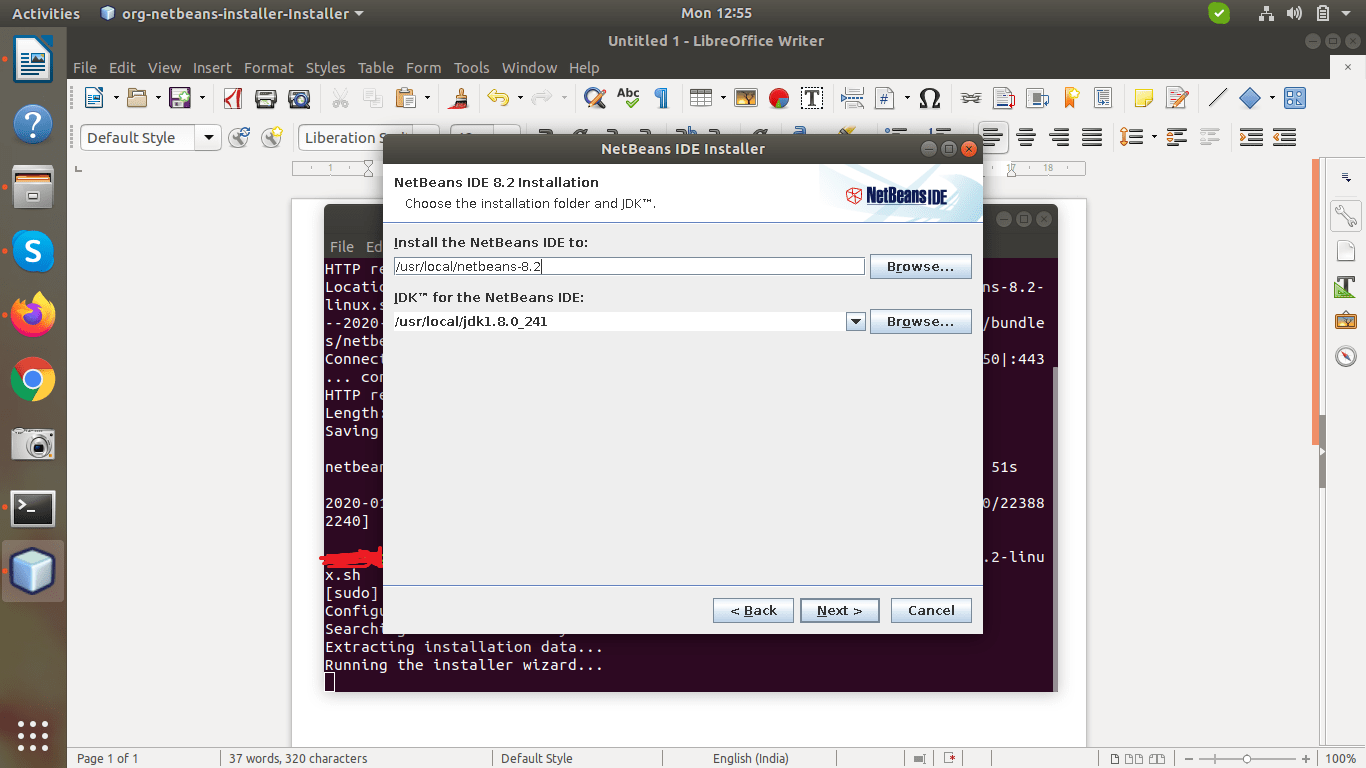Click the Insert Table grid icon
1366x768 pixels.
tap(700, 98)
